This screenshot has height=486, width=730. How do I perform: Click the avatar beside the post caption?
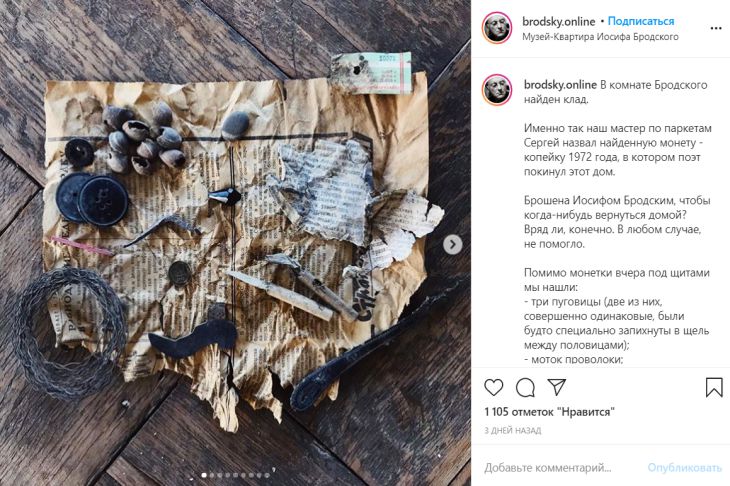coord(497,89)
